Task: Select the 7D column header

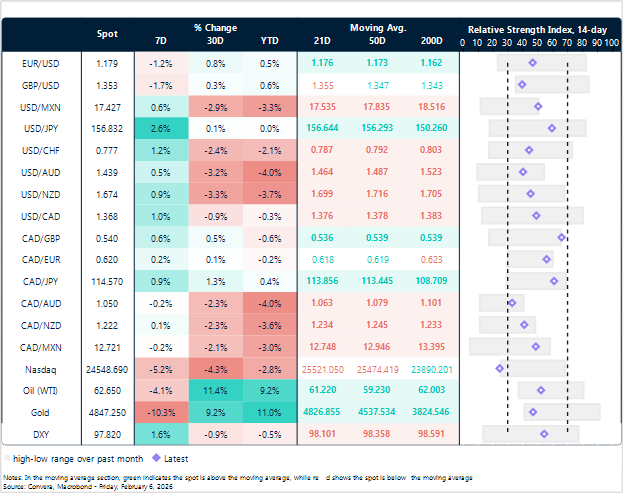Action: pos(161,41)
